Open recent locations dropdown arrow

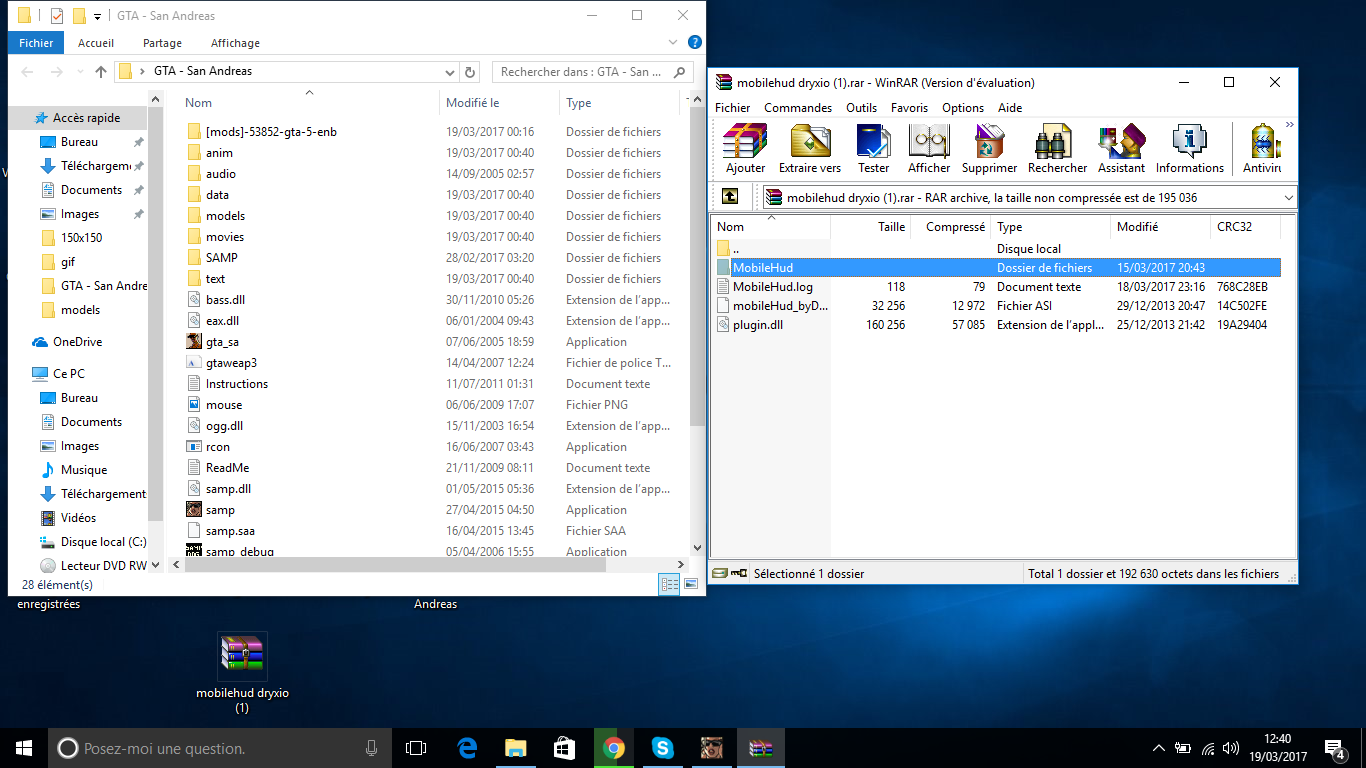tap(80, 72)
